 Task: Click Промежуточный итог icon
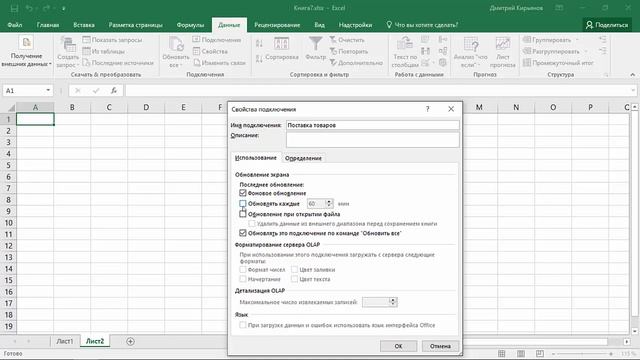pyautogui.click(x=527, y=62)
